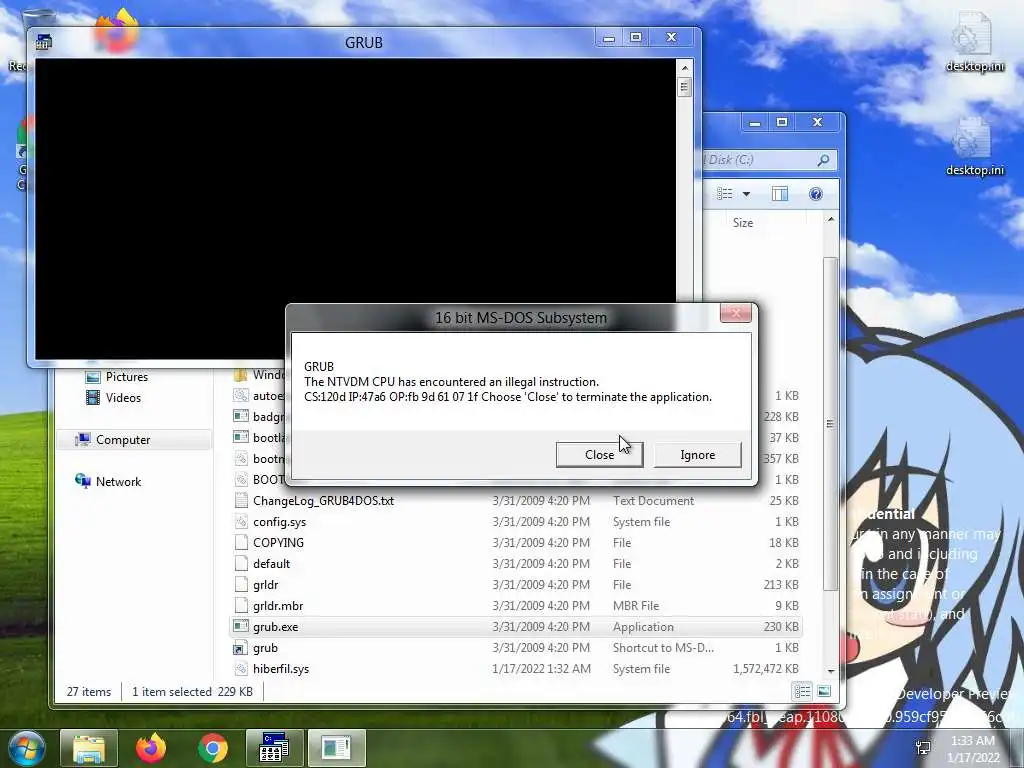Viewport: 1024px width, 768px height.
Task: Toggle the preview pane icon in Explorer
Action: coord(780,194)
